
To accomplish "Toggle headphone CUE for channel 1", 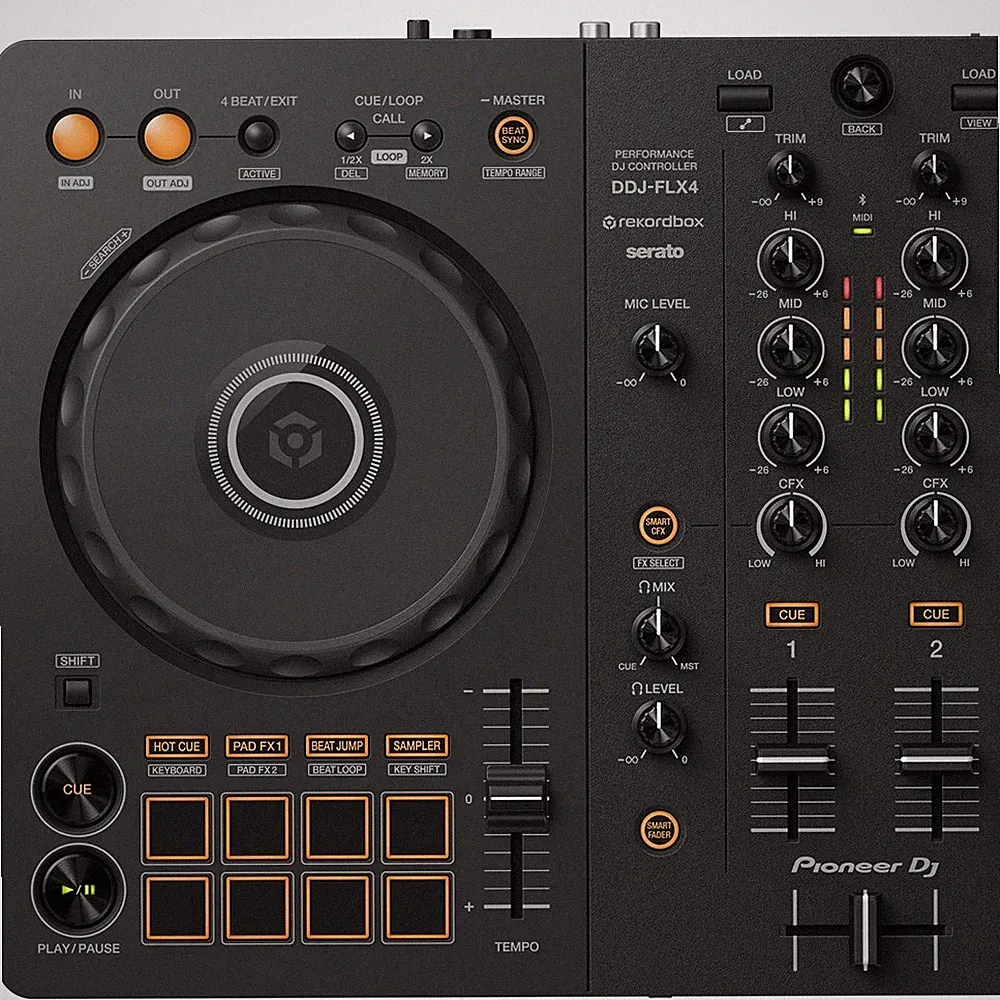I will (x=791, y=615).
